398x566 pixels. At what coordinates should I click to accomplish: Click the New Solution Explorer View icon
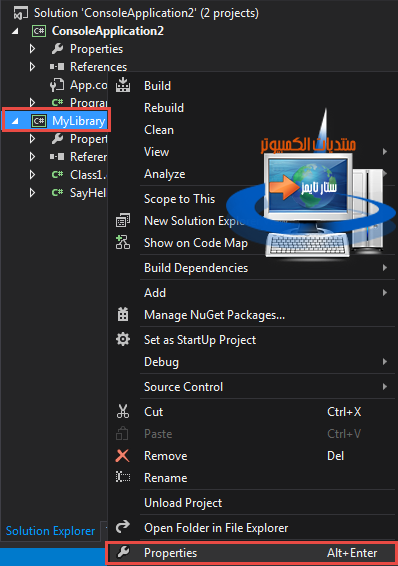123,220
